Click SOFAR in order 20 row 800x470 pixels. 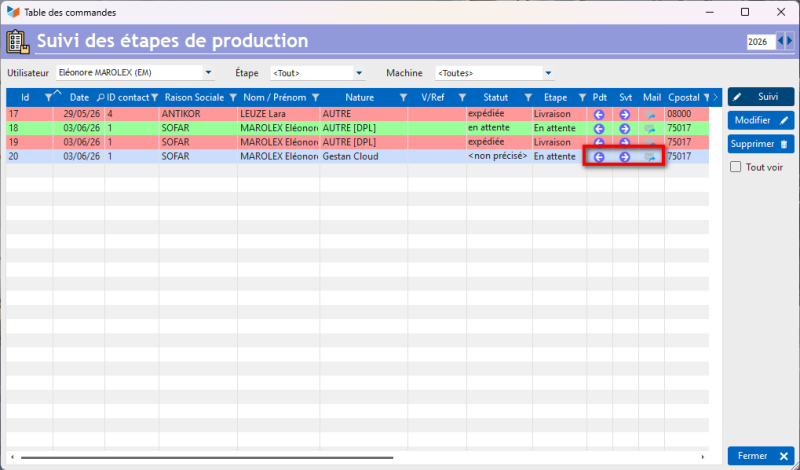click(198, 157)
